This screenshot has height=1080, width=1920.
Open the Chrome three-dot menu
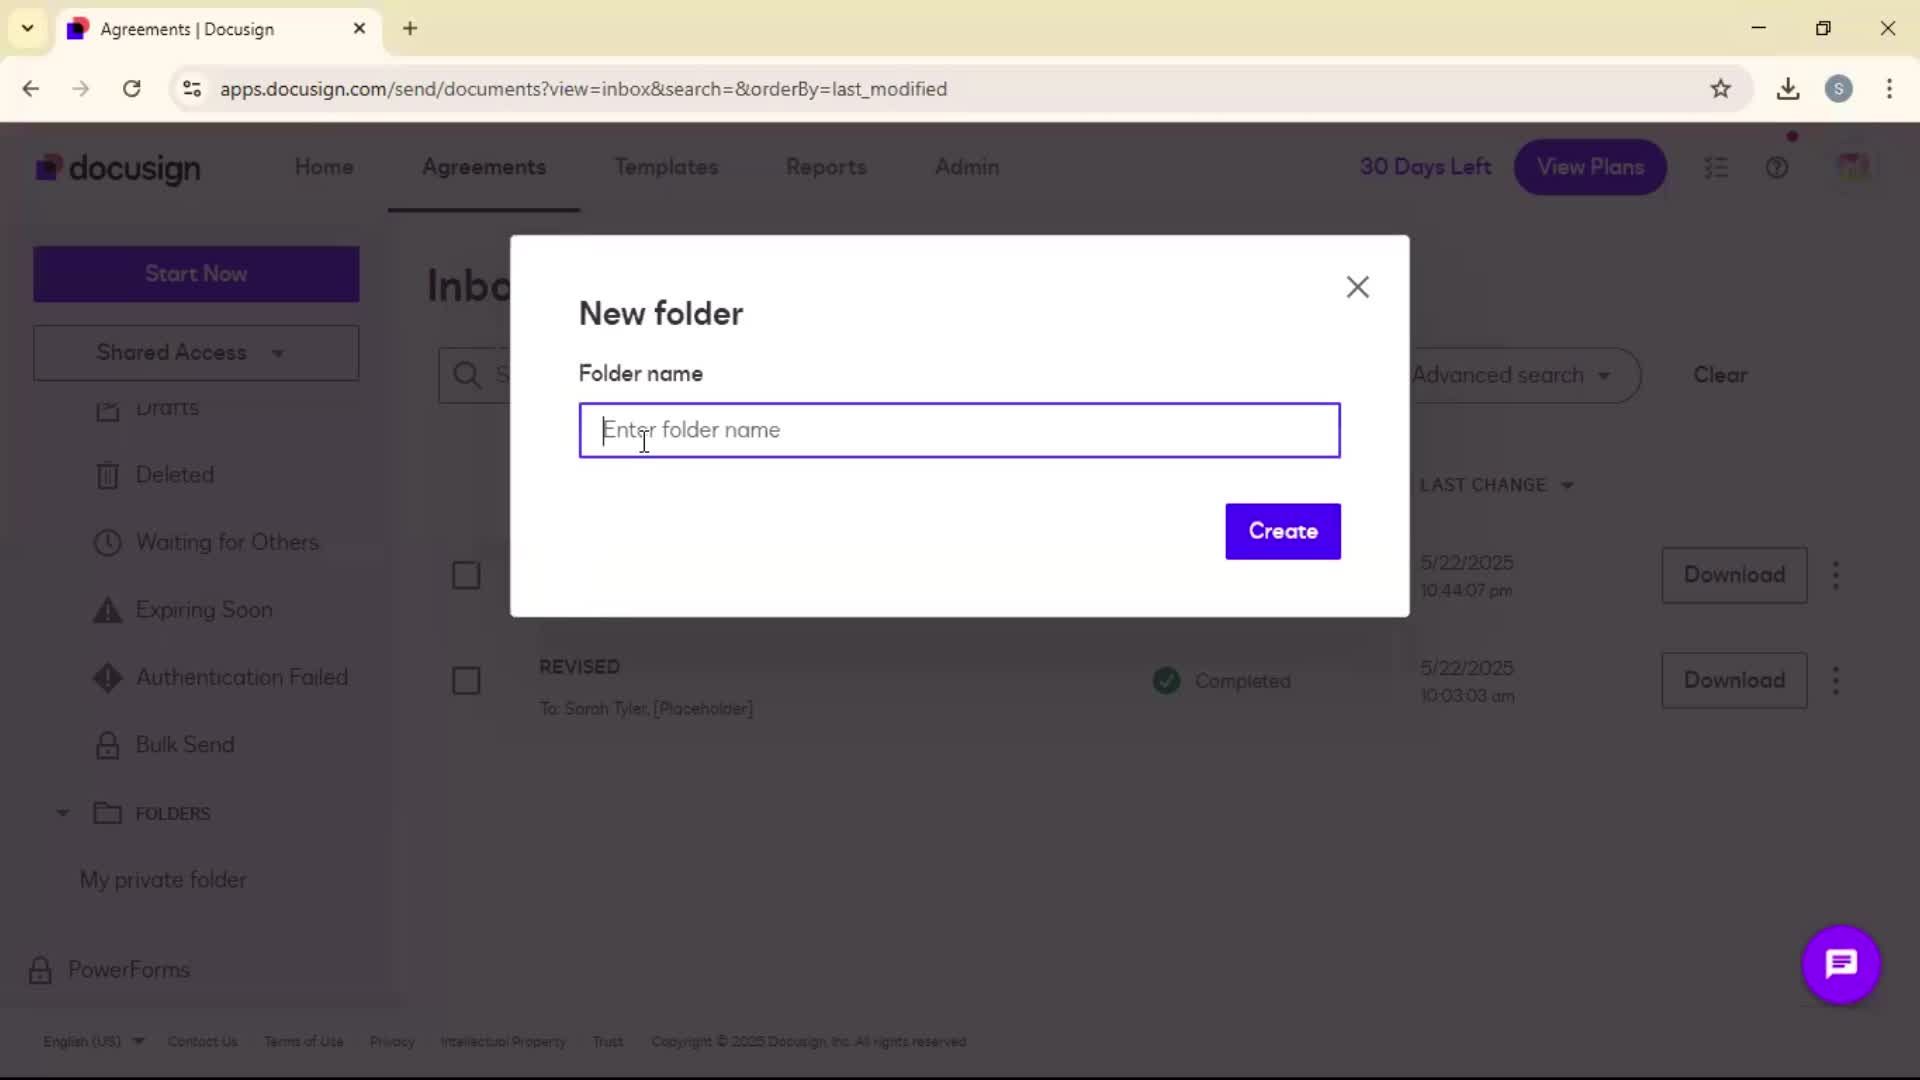[x=1889, y=89]
